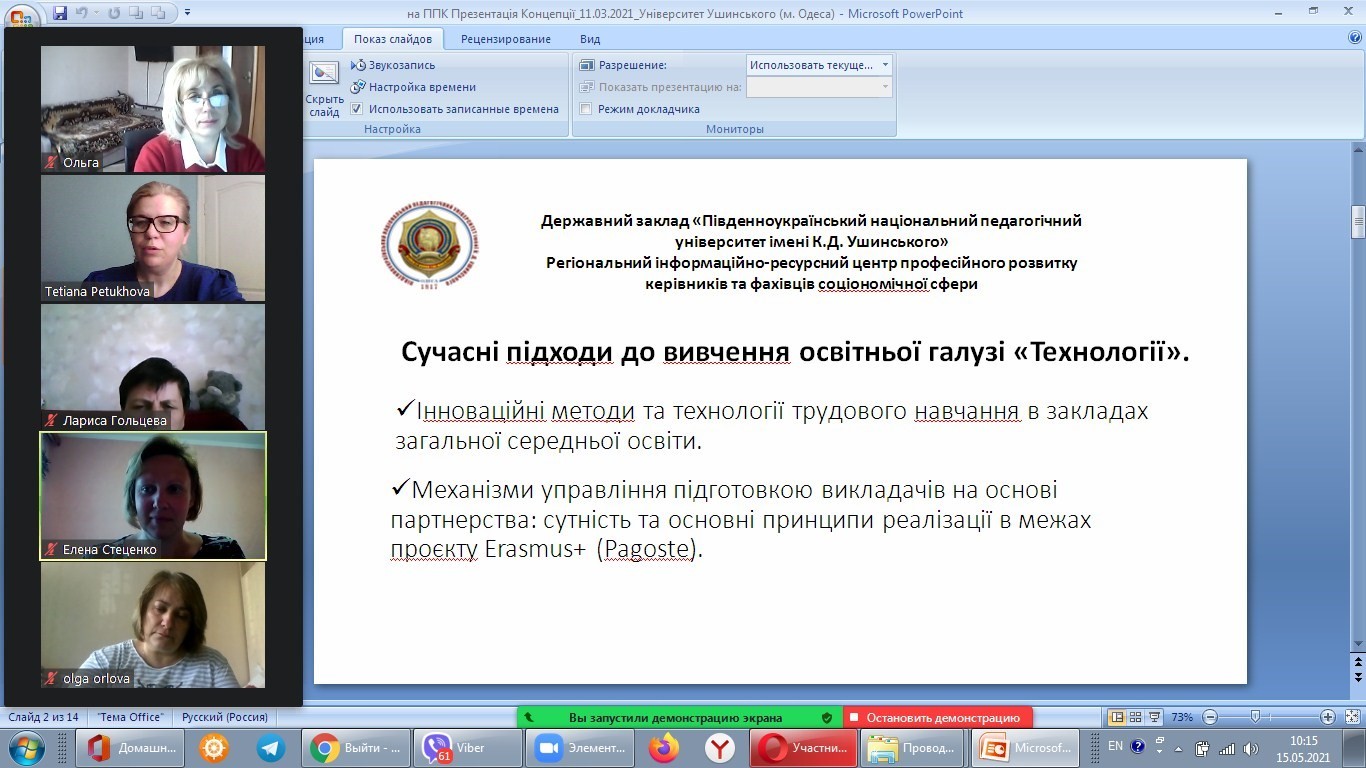
Task: Go to previous slide double-arrow button
Action: tap(1358, 662)
